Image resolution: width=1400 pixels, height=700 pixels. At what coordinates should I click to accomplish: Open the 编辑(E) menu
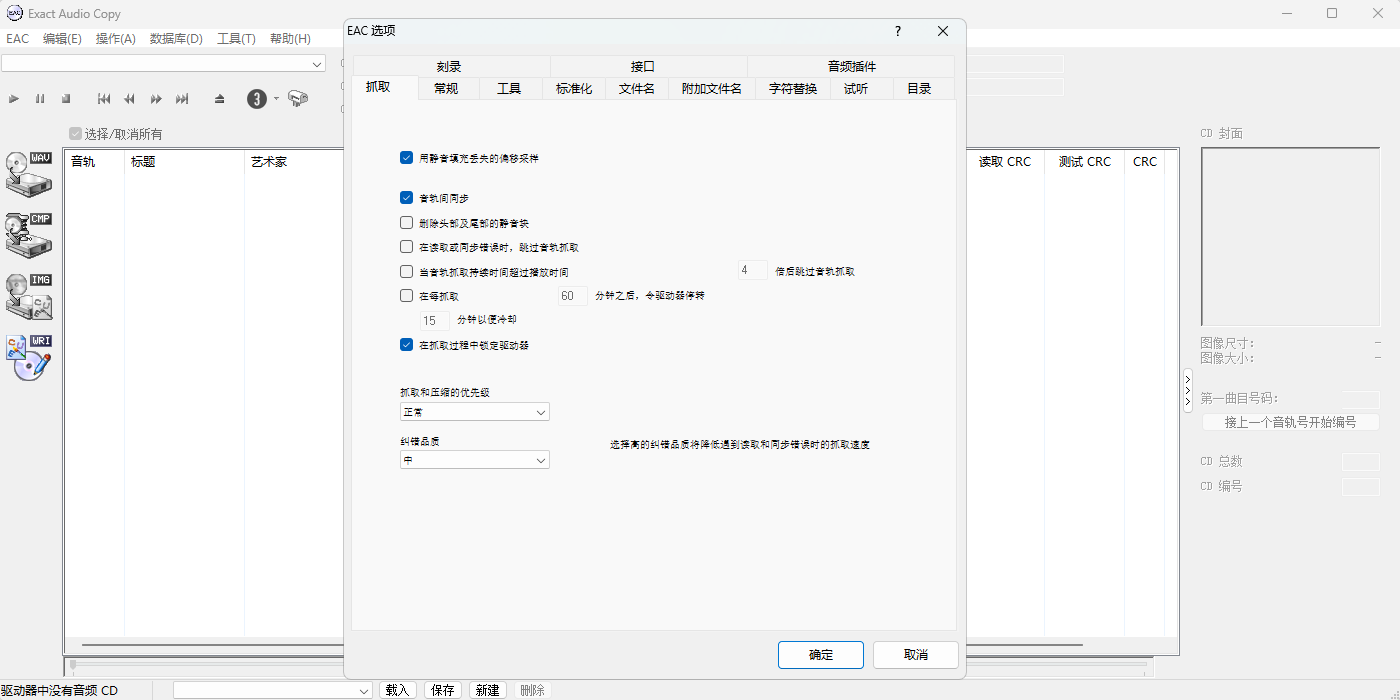62,39
